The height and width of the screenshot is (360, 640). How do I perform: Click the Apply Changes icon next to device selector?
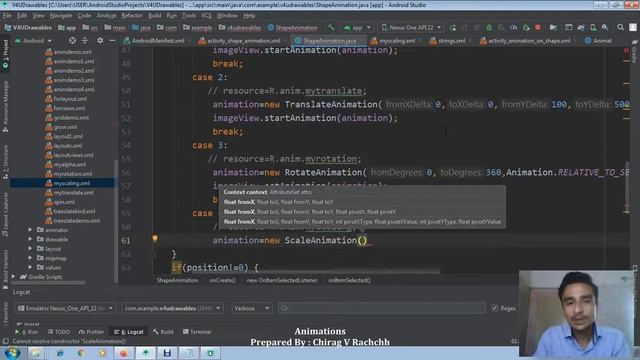pyautogui.click(x=453, y=27)
